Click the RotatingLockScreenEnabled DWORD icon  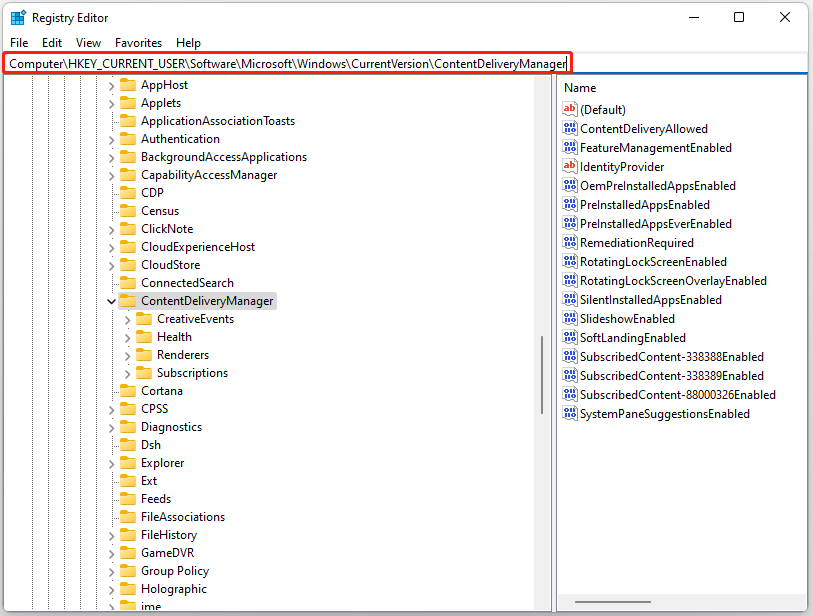click(x=570, y=261)
